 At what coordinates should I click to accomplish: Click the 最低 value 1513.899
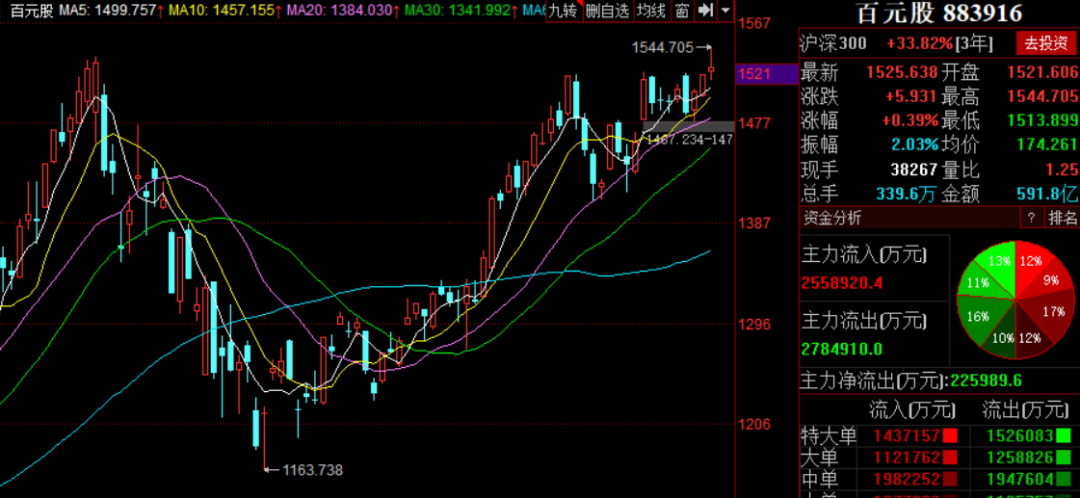1042,121
